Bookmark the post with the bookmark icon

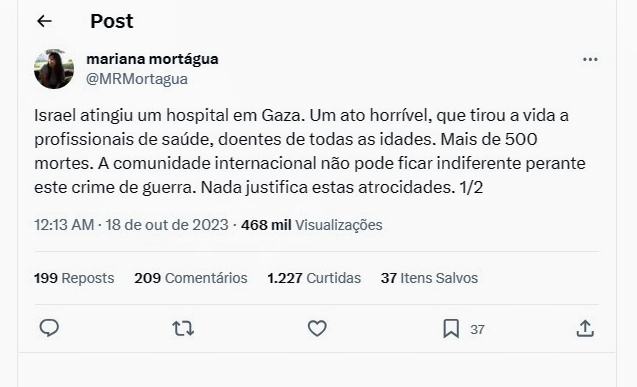pos(451,328)
